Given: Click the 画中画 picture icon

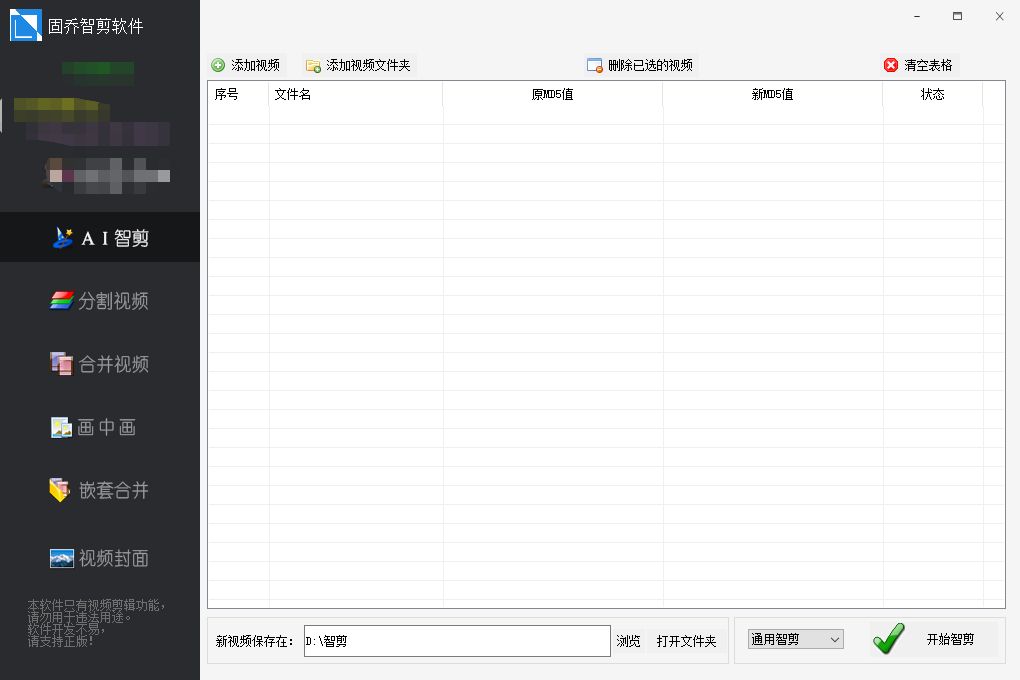Looking at the screenshot, I should 61,427.
